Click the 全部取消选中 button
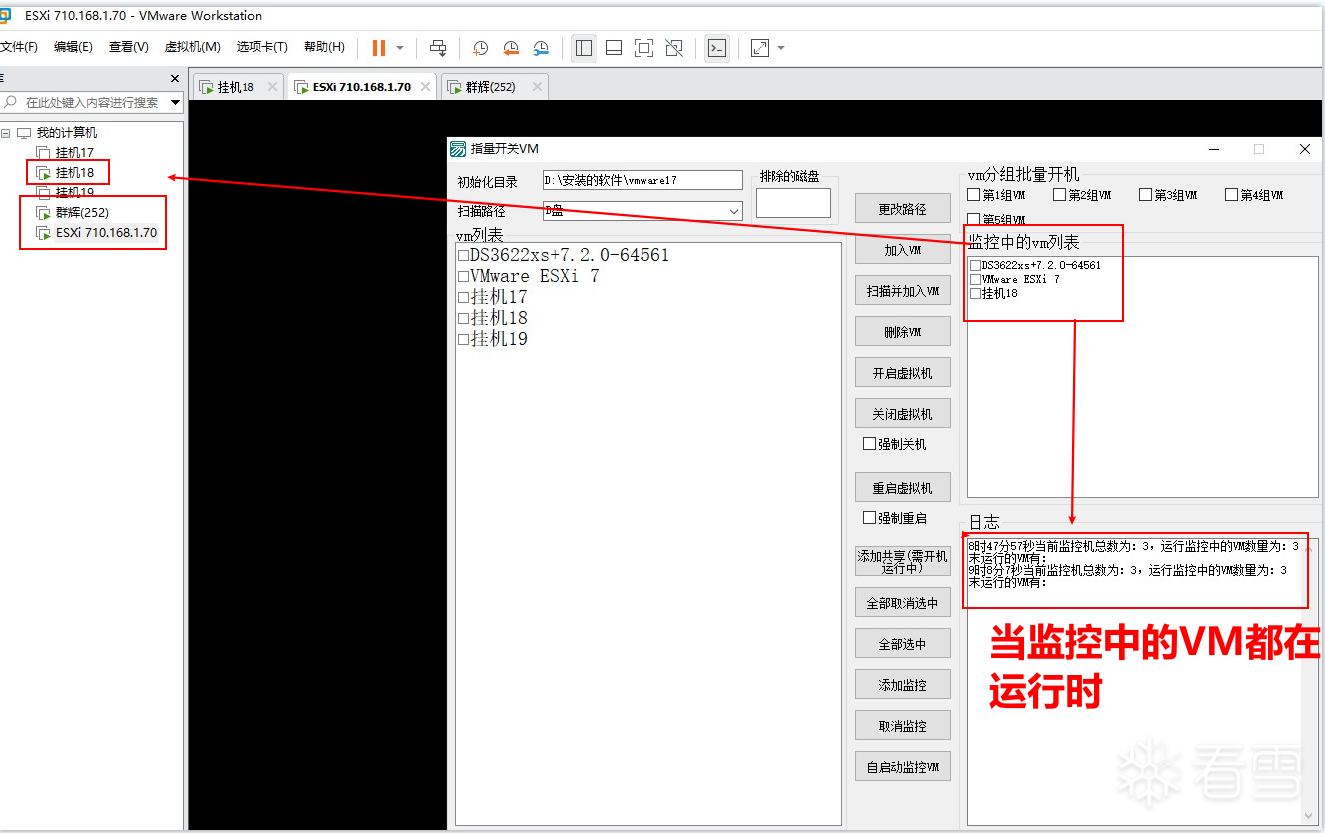Image resolution: width=1325 pixels, height=833 pixels. point(903,603)
